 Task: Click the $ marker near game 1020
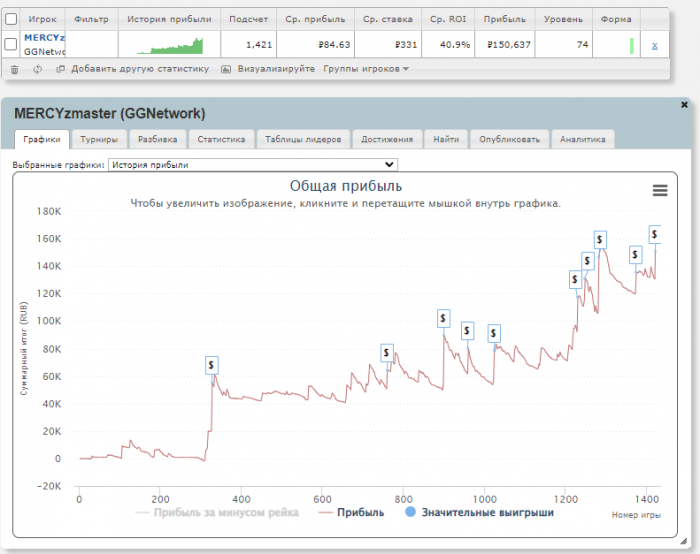pos(494,333)
